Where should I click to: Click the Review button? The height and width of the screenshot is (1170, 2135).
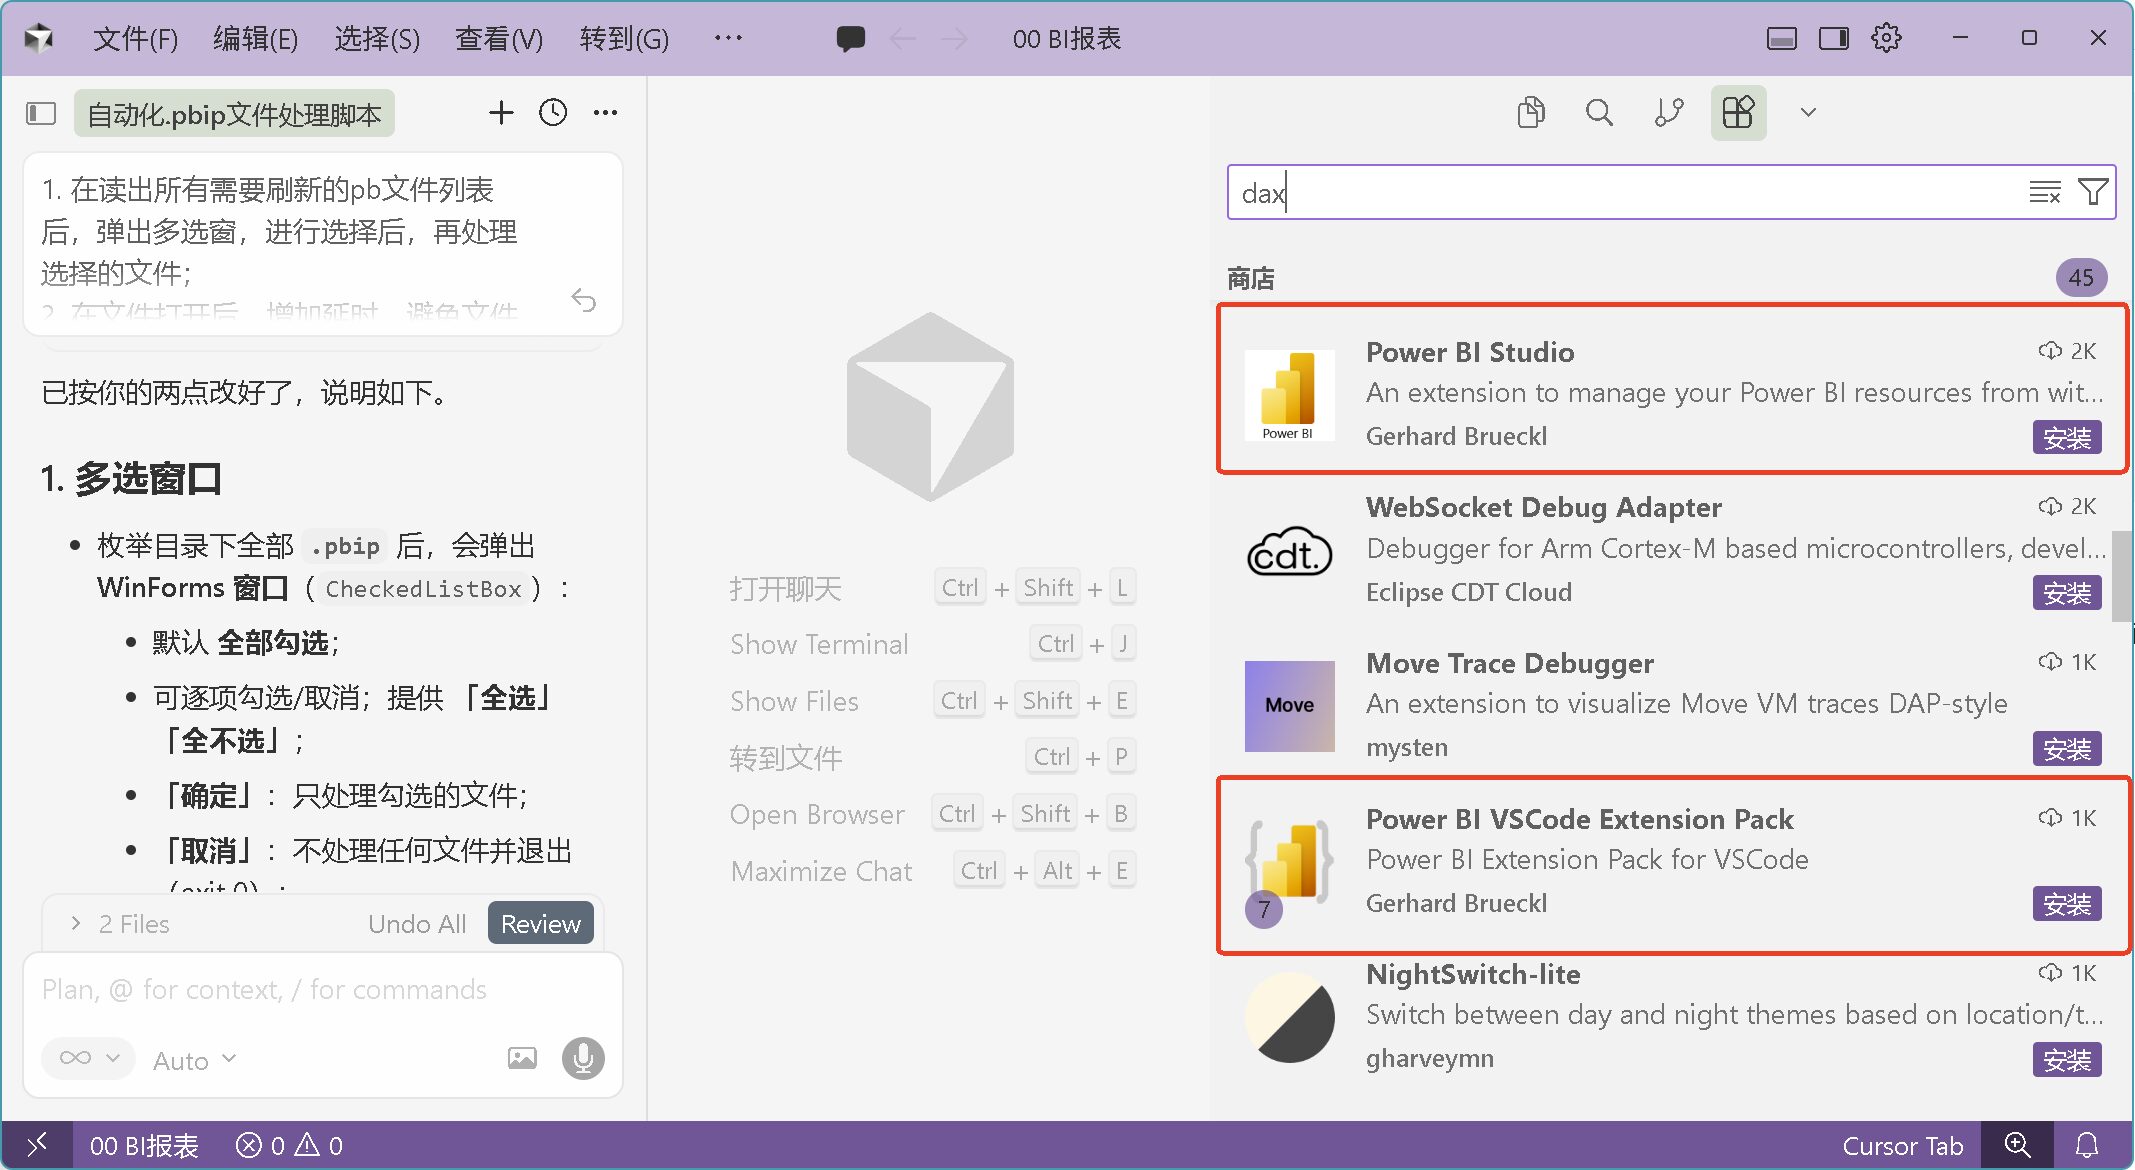(541, 923)
